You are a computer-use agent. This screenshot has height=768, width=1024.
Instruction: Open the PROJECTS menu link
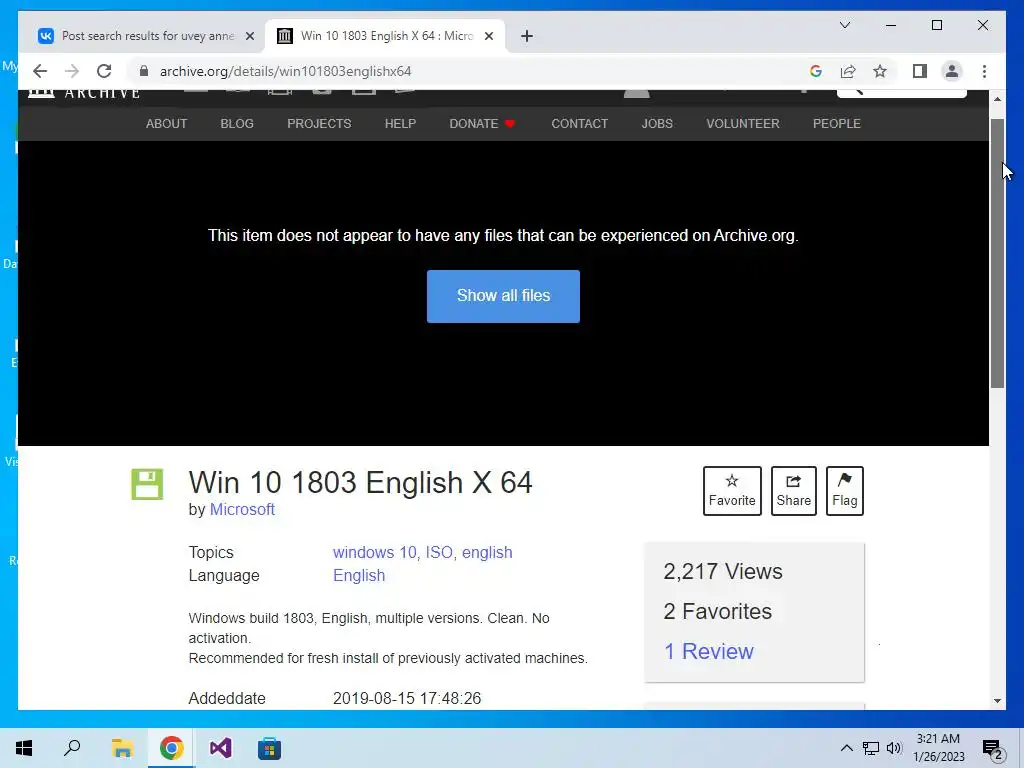click(x=319, y=123)
